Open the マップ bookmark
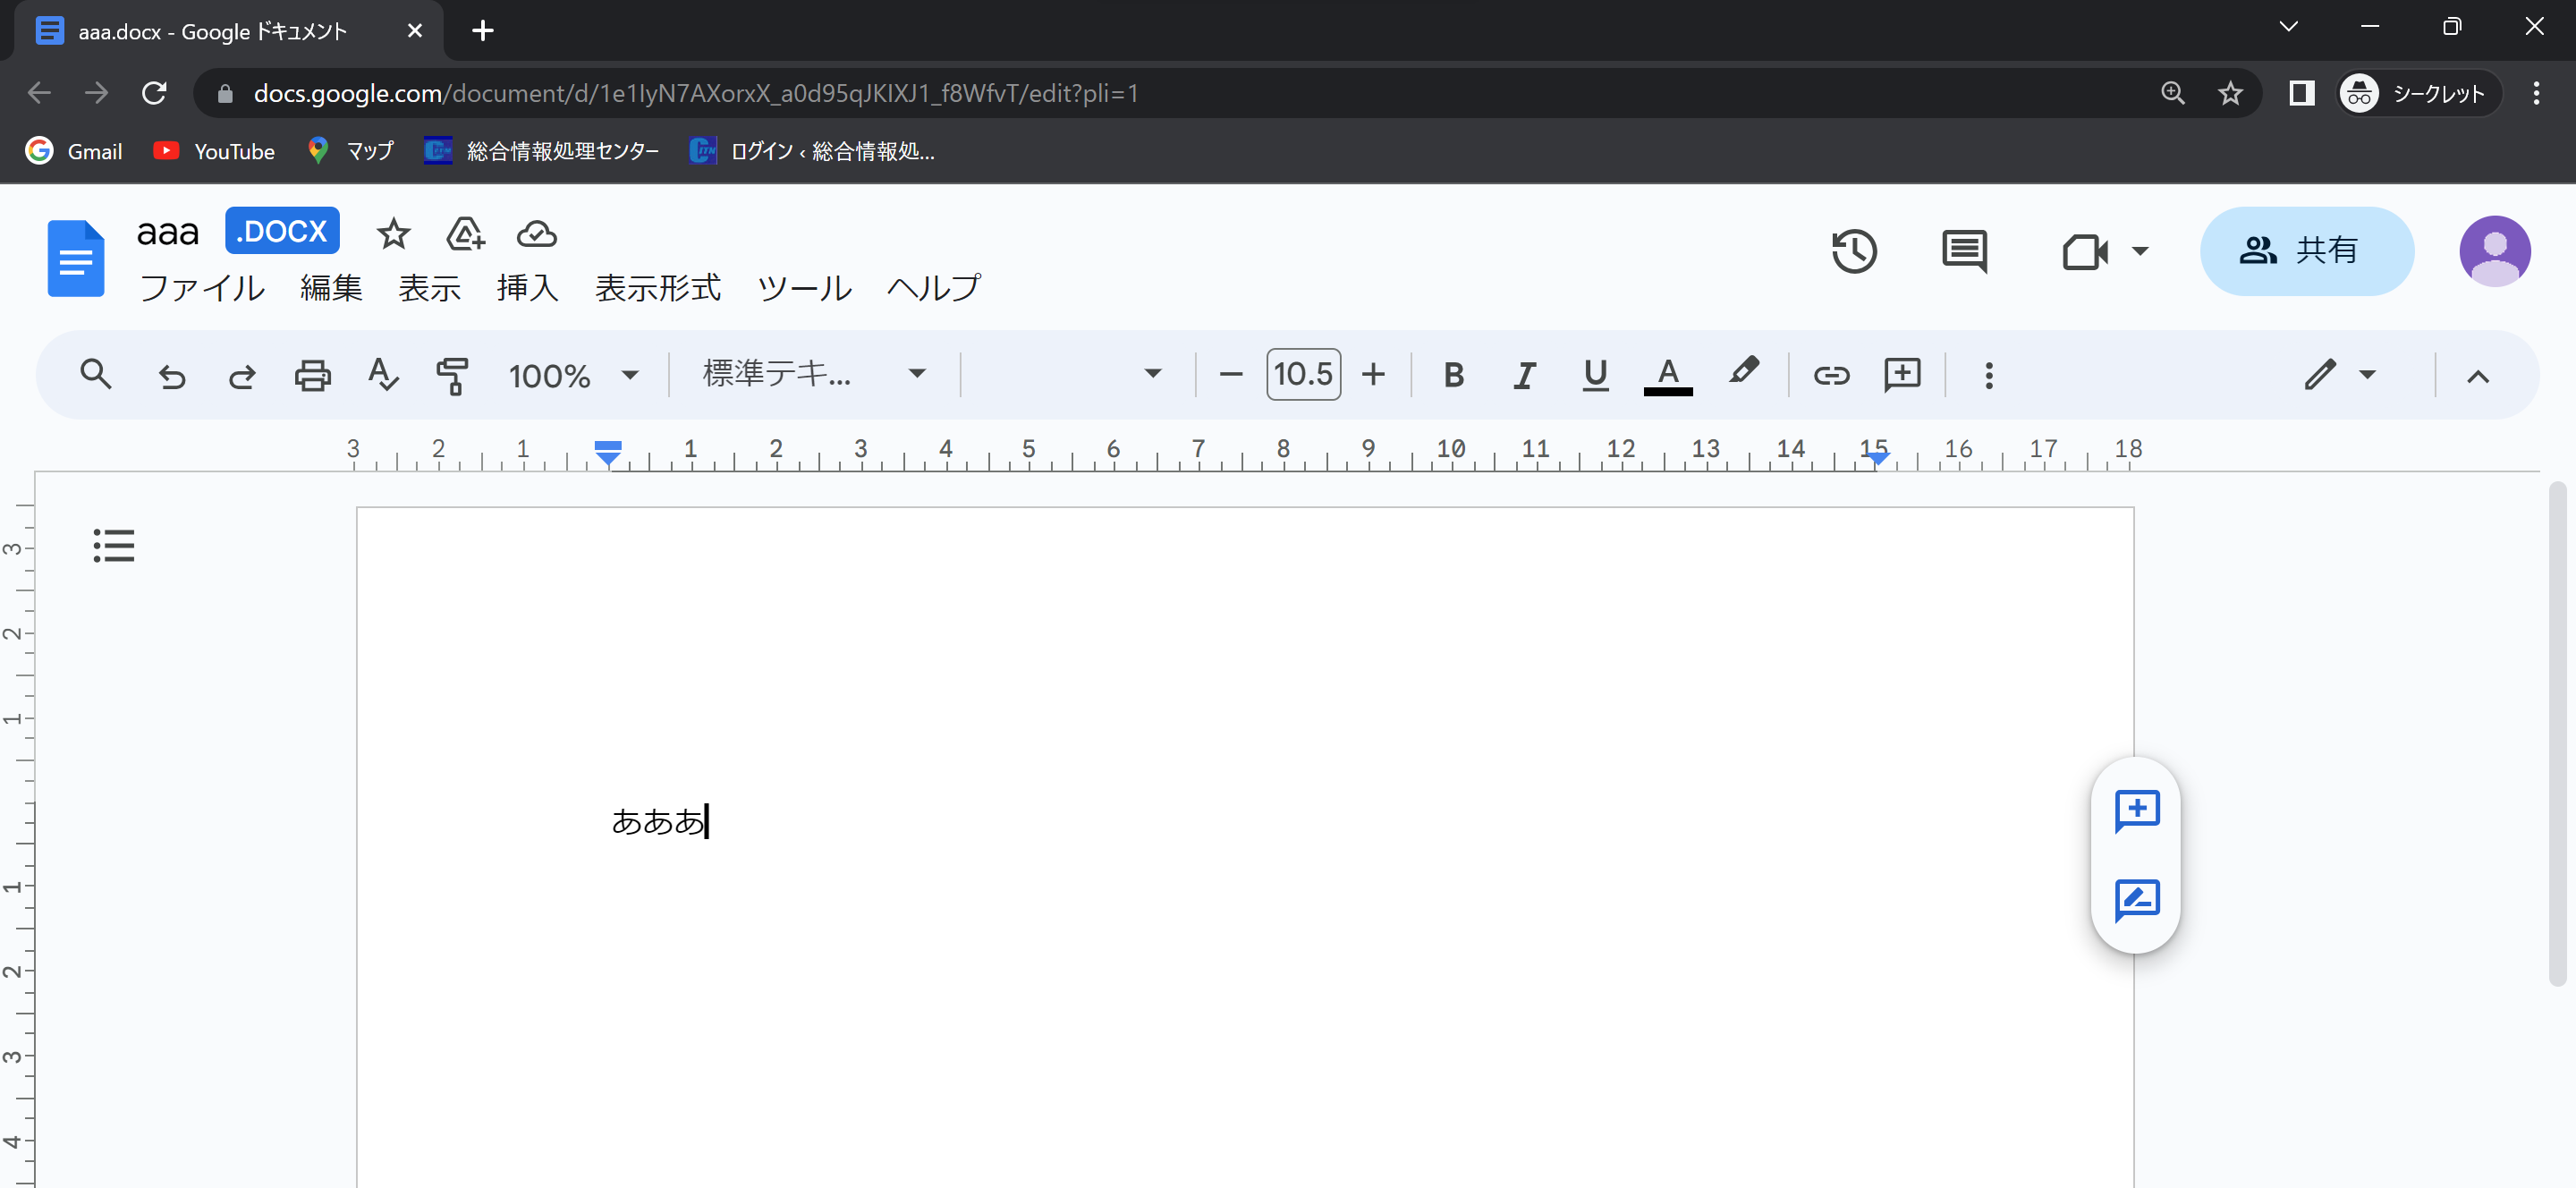This screenshot has width=2576, height=1188. [351, 151]
